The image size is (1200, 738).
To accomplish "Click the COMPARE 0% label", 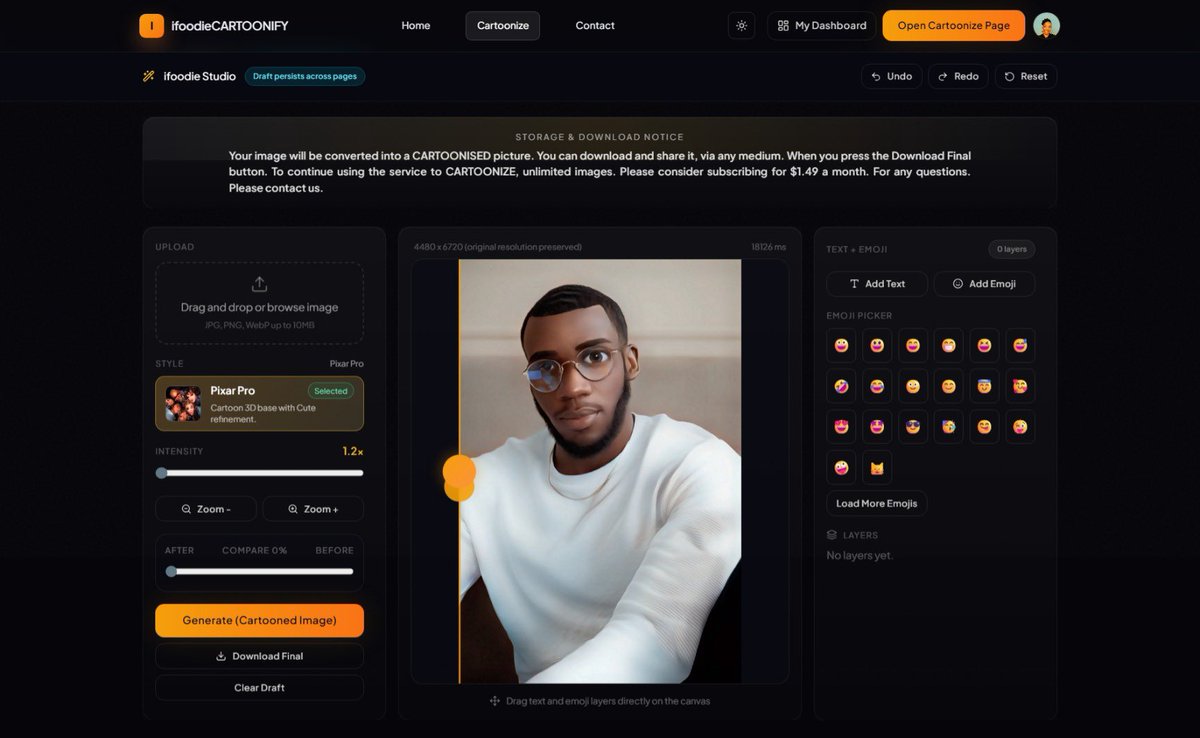I will (x=254, y=550).
